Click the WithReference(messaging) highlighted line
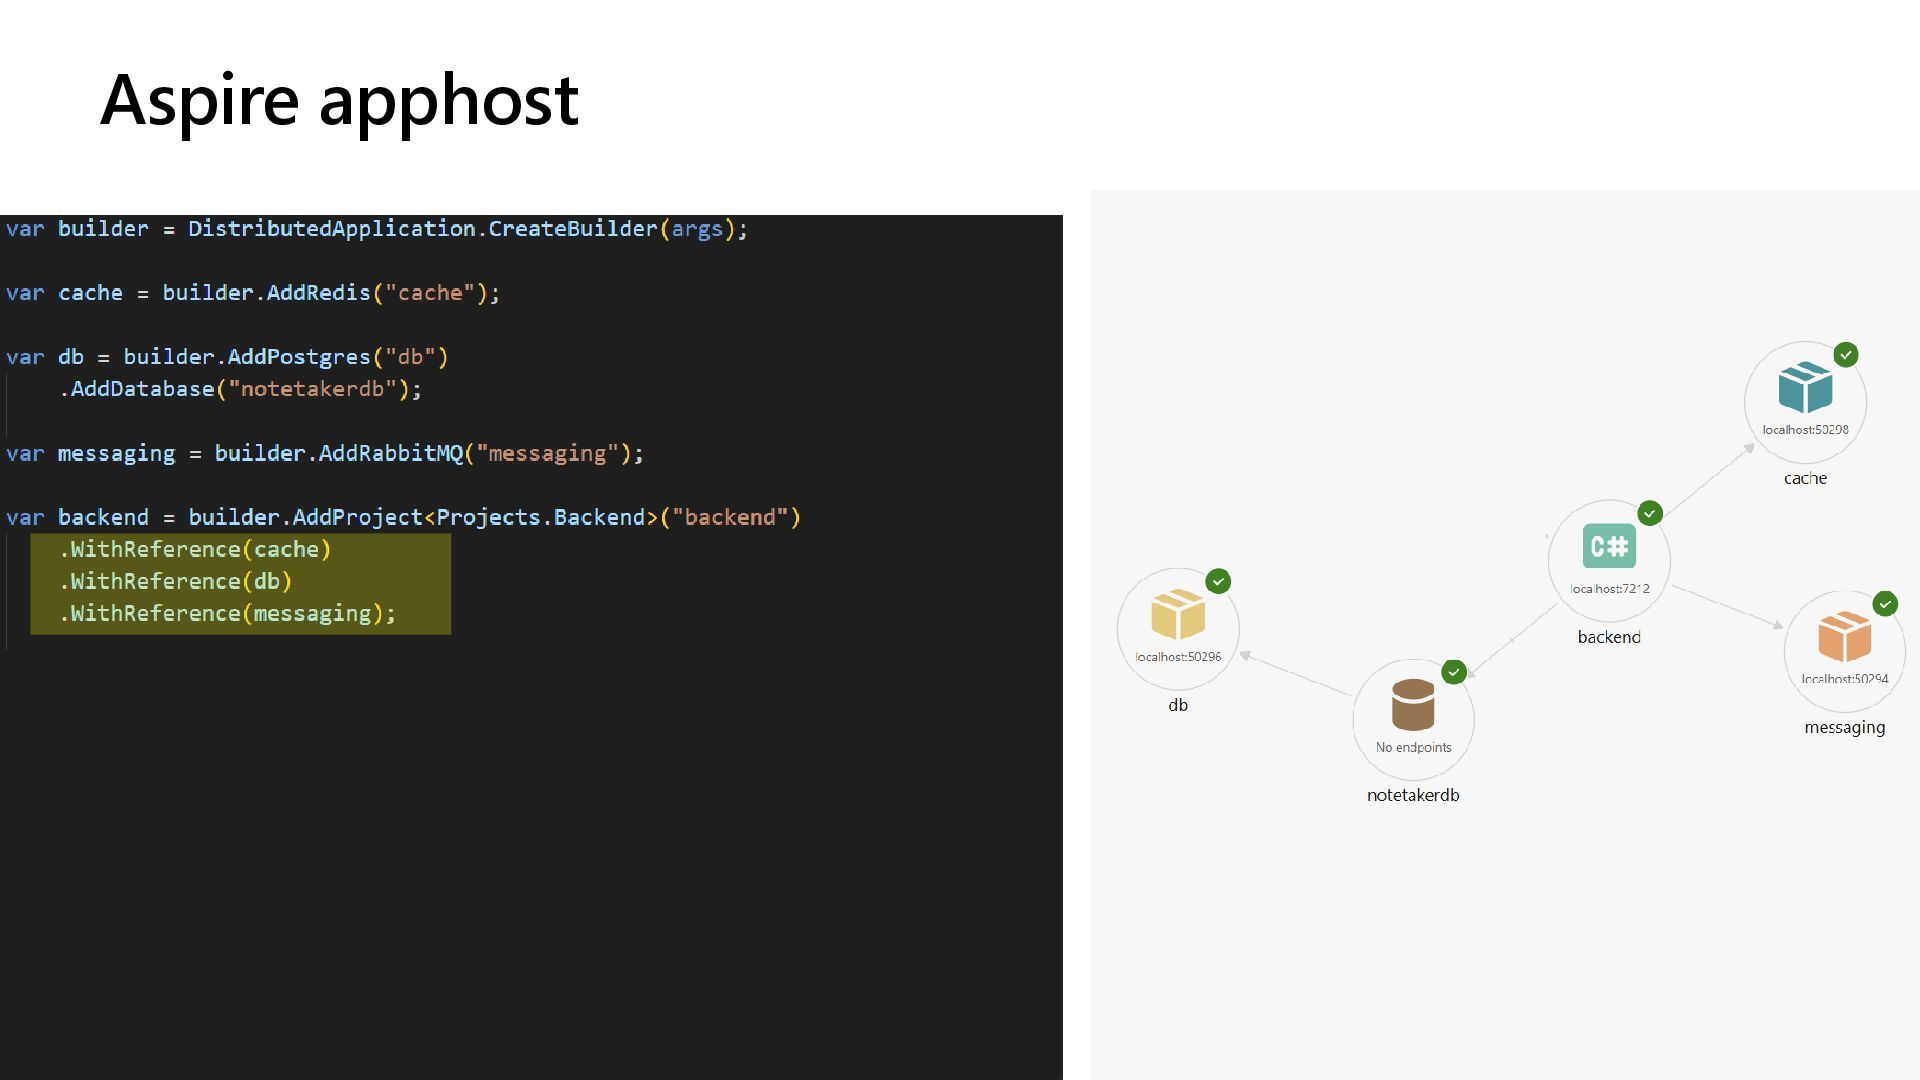 [228, 613]
